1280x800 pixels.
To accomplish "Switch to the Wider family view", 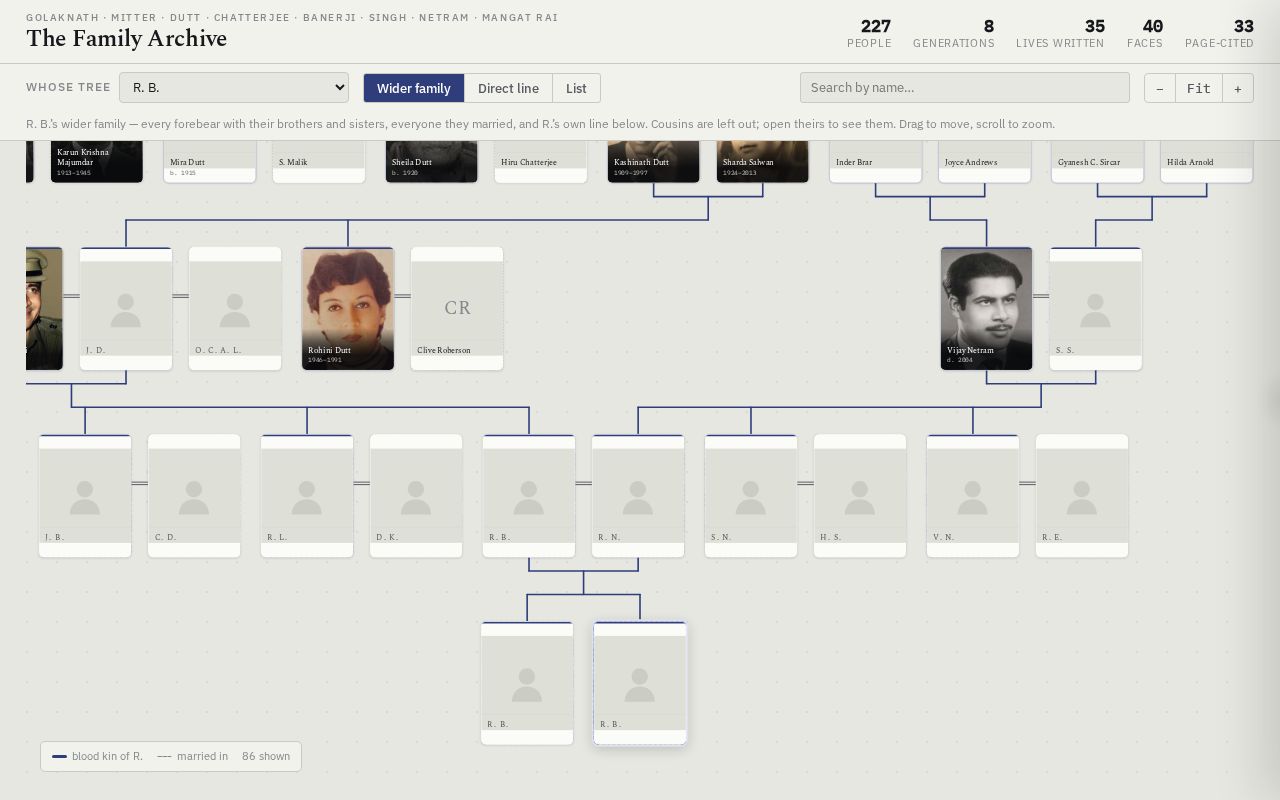I will coord(414,88).
